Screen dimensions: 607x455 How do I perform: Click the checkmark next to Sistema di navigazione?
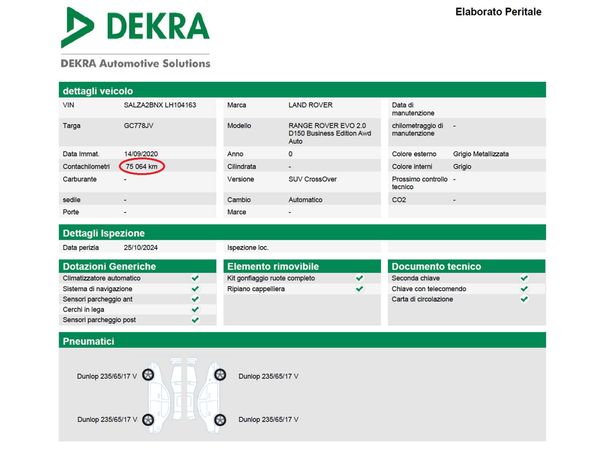coord(195,288)
